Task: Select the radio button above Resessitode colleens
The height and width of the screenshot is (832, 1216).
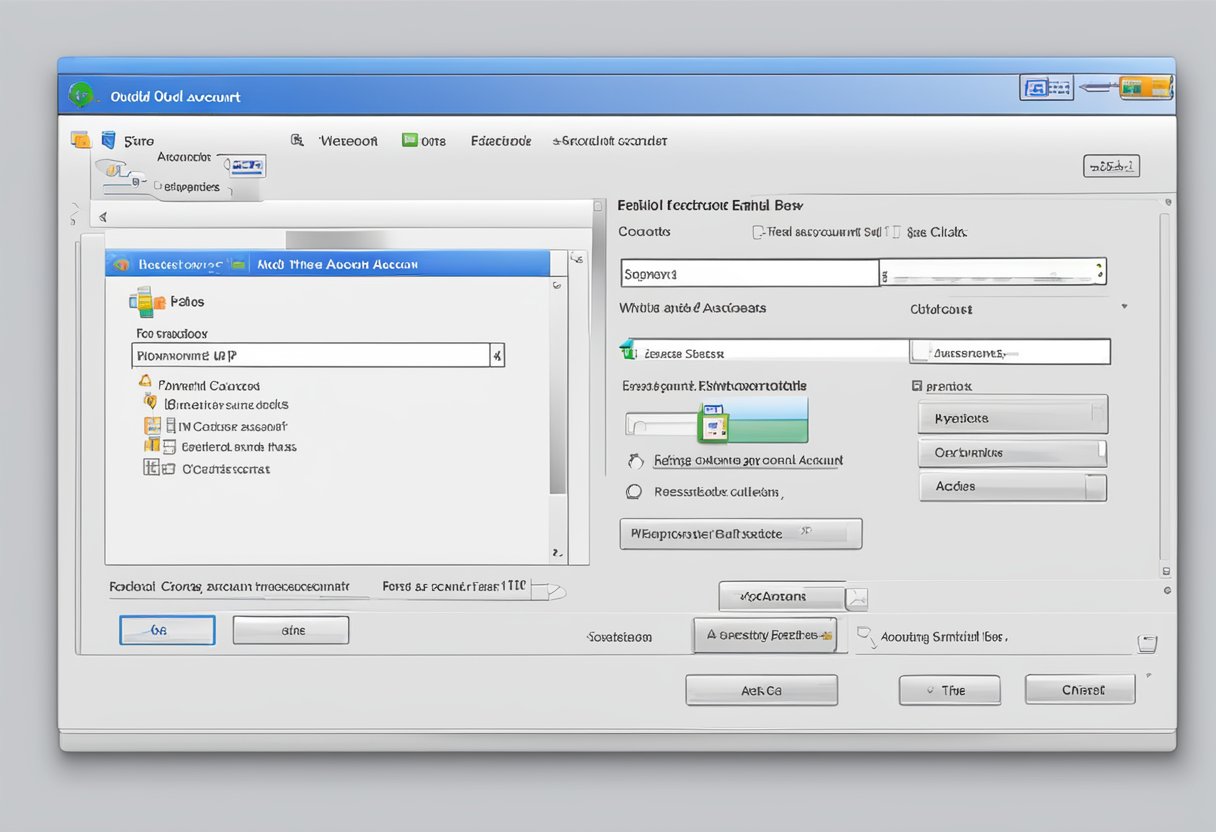Action: pos(635,461)
